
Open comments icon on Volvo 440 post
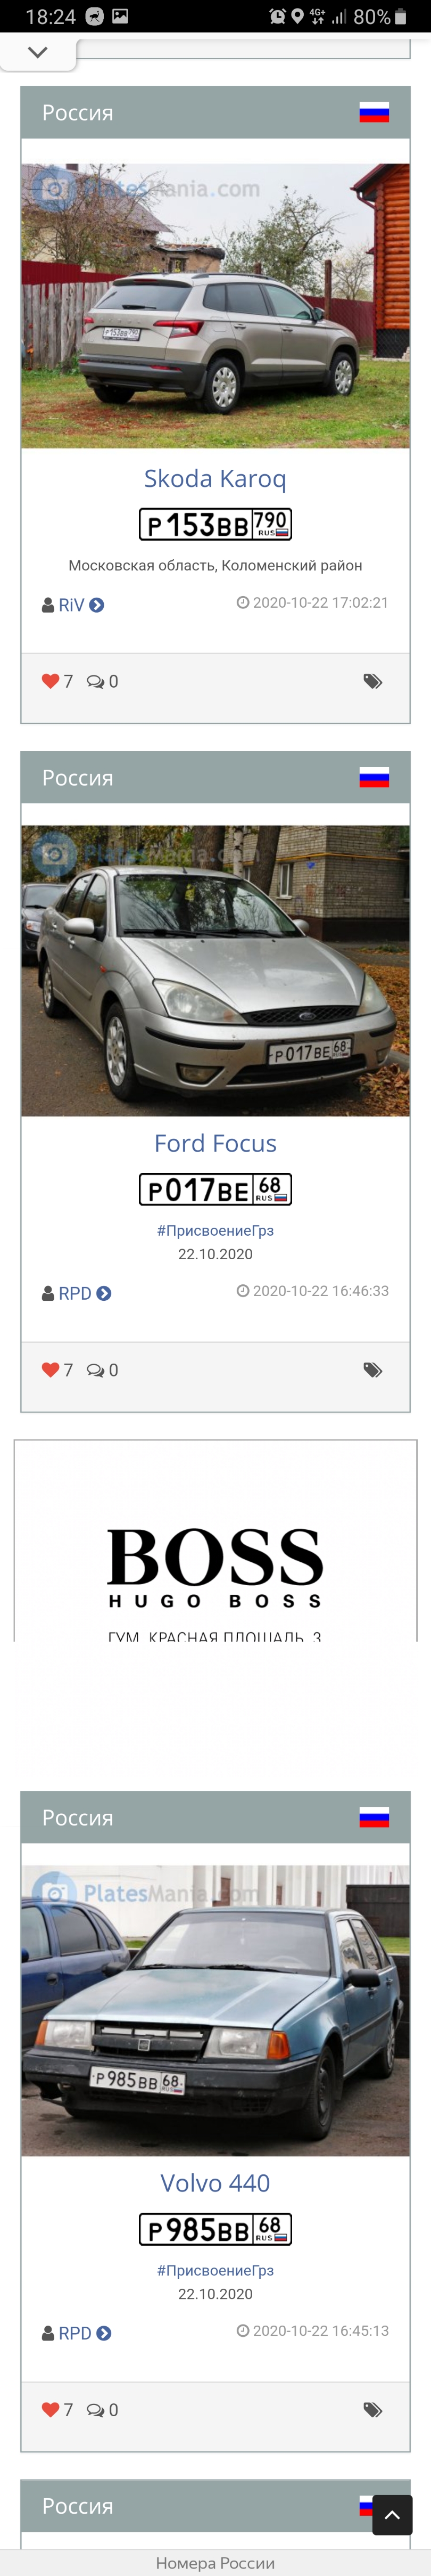tap(95, 2411)
